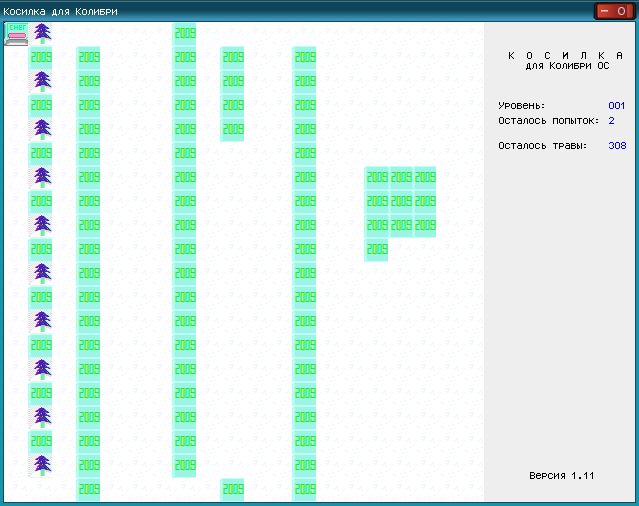
Task: Click the bottommost tree in the left column
Action: pos(41,465)
